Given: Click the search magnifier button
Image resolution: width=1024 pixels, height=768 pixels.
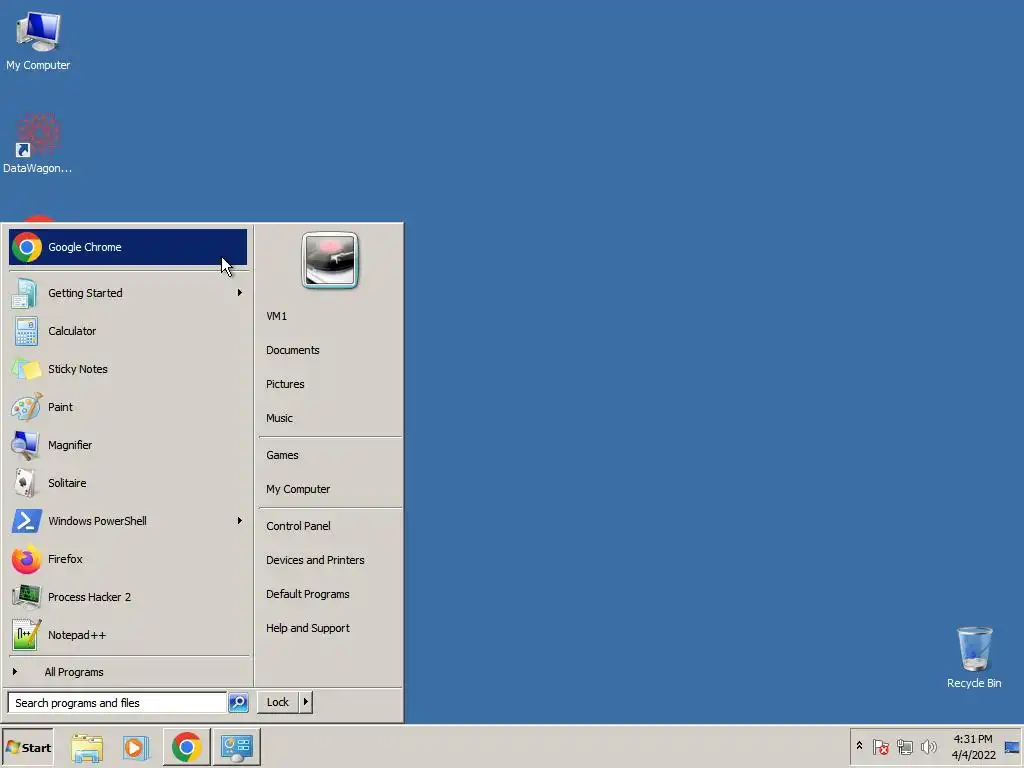Looking at the screenshot, I should (x=238, y=703).
